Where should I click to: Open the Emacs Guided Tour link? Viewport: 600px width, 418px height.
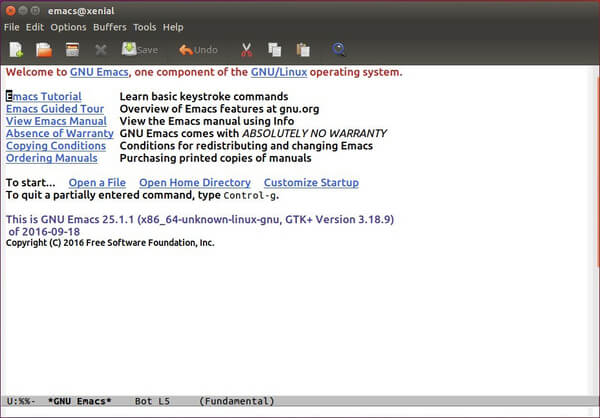55,109
